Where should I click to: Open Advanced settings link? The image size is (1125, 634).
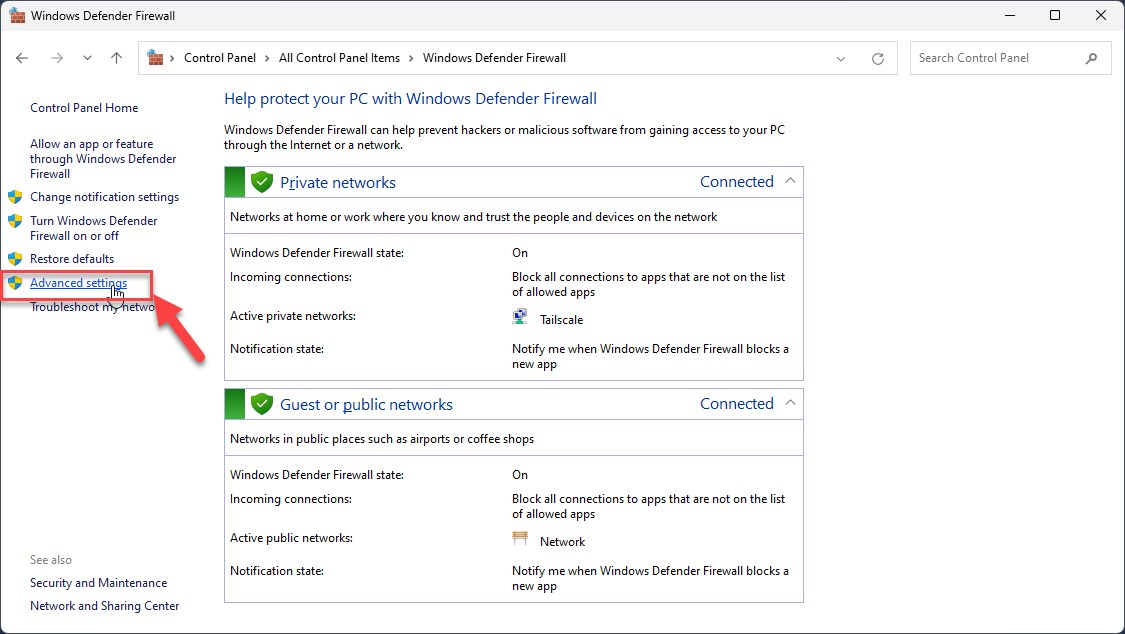tap(78, 283)
